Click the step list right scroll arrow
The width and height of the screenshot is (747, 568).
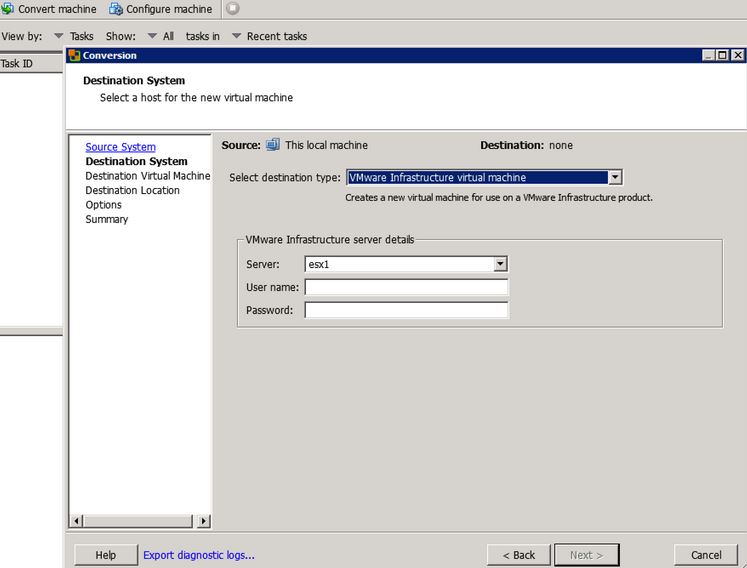203,521
